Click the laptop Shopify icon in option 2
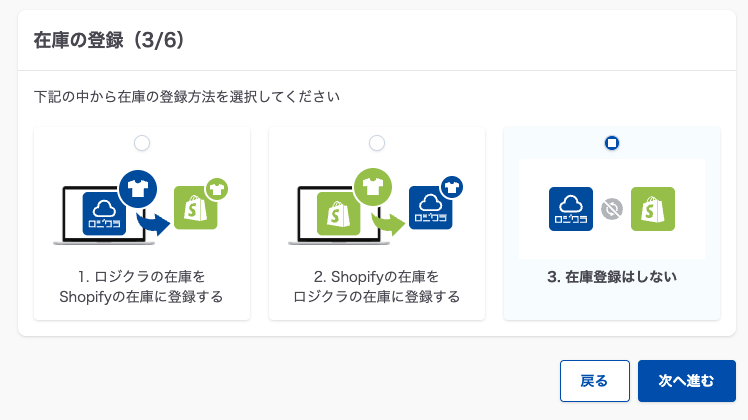The width and height of the screenshot is (748, 420). pos(338,213)
